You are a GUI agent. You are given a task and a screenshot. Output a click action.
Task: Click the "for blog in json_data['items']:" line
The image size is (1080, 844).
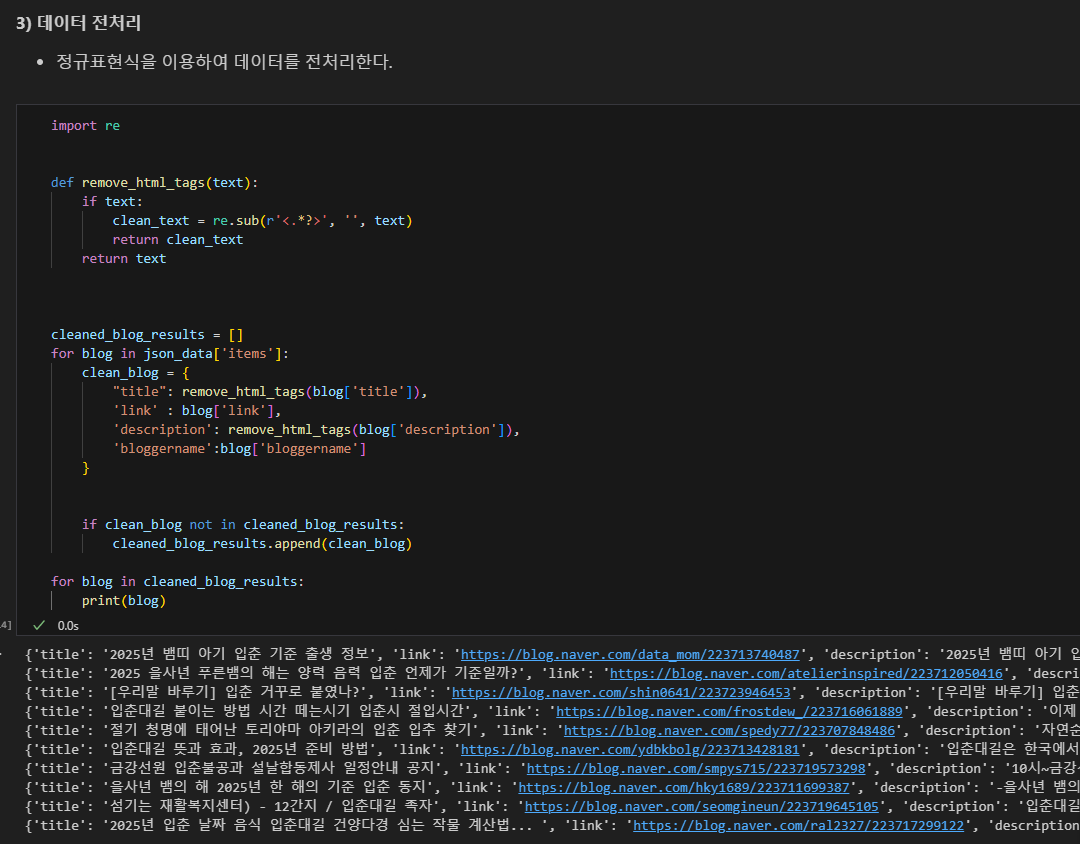pyautogui.click(x=170, y=353)
